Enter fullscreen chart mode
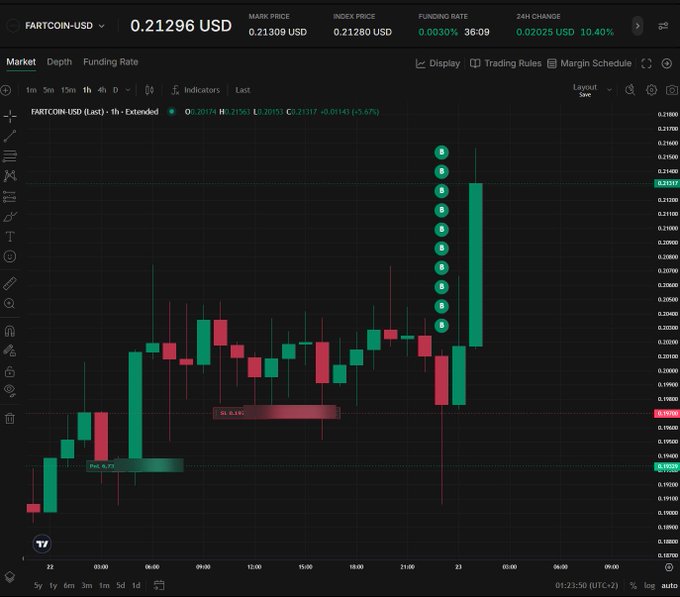 point(646,63)
